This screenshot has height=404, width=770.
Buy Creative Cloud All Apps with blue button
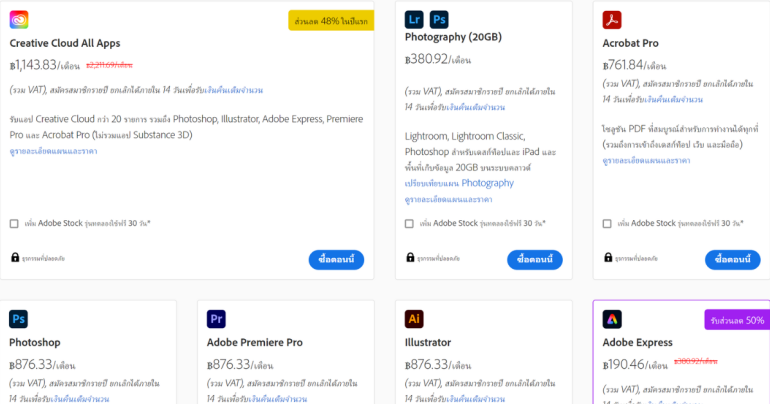click(336, 260)
